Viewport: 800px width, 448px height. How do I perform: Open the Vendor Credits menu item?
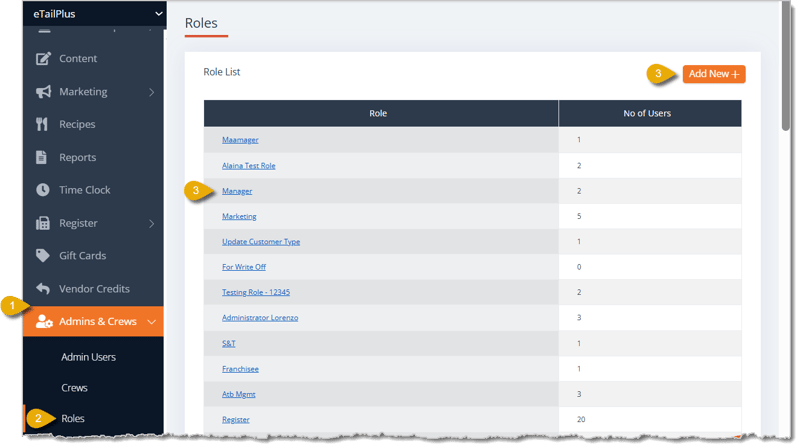94,289
